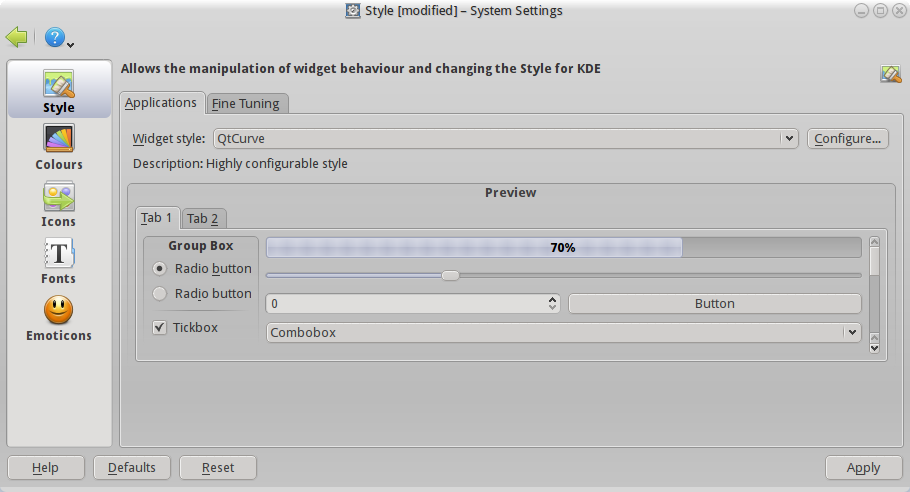Click the preview vertical scrollbar handle
The width and height of the screenshot is (910, 492).
[875, 261]
